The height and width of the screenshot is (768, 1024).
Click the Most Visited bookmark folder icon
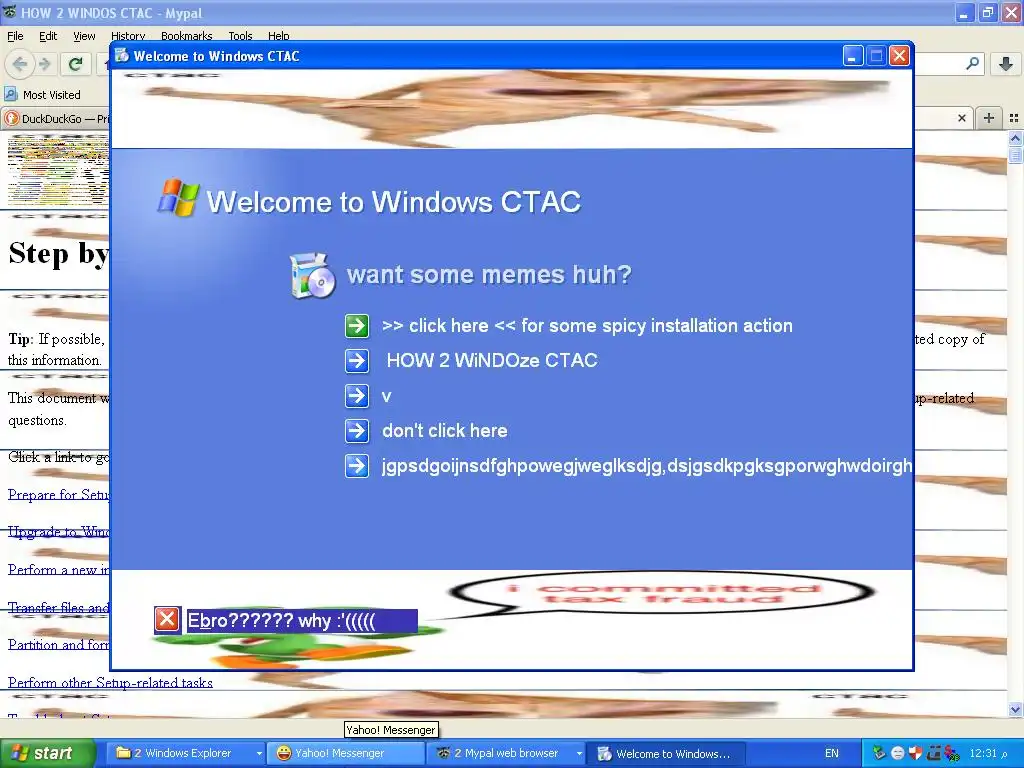tap(10, 94)
